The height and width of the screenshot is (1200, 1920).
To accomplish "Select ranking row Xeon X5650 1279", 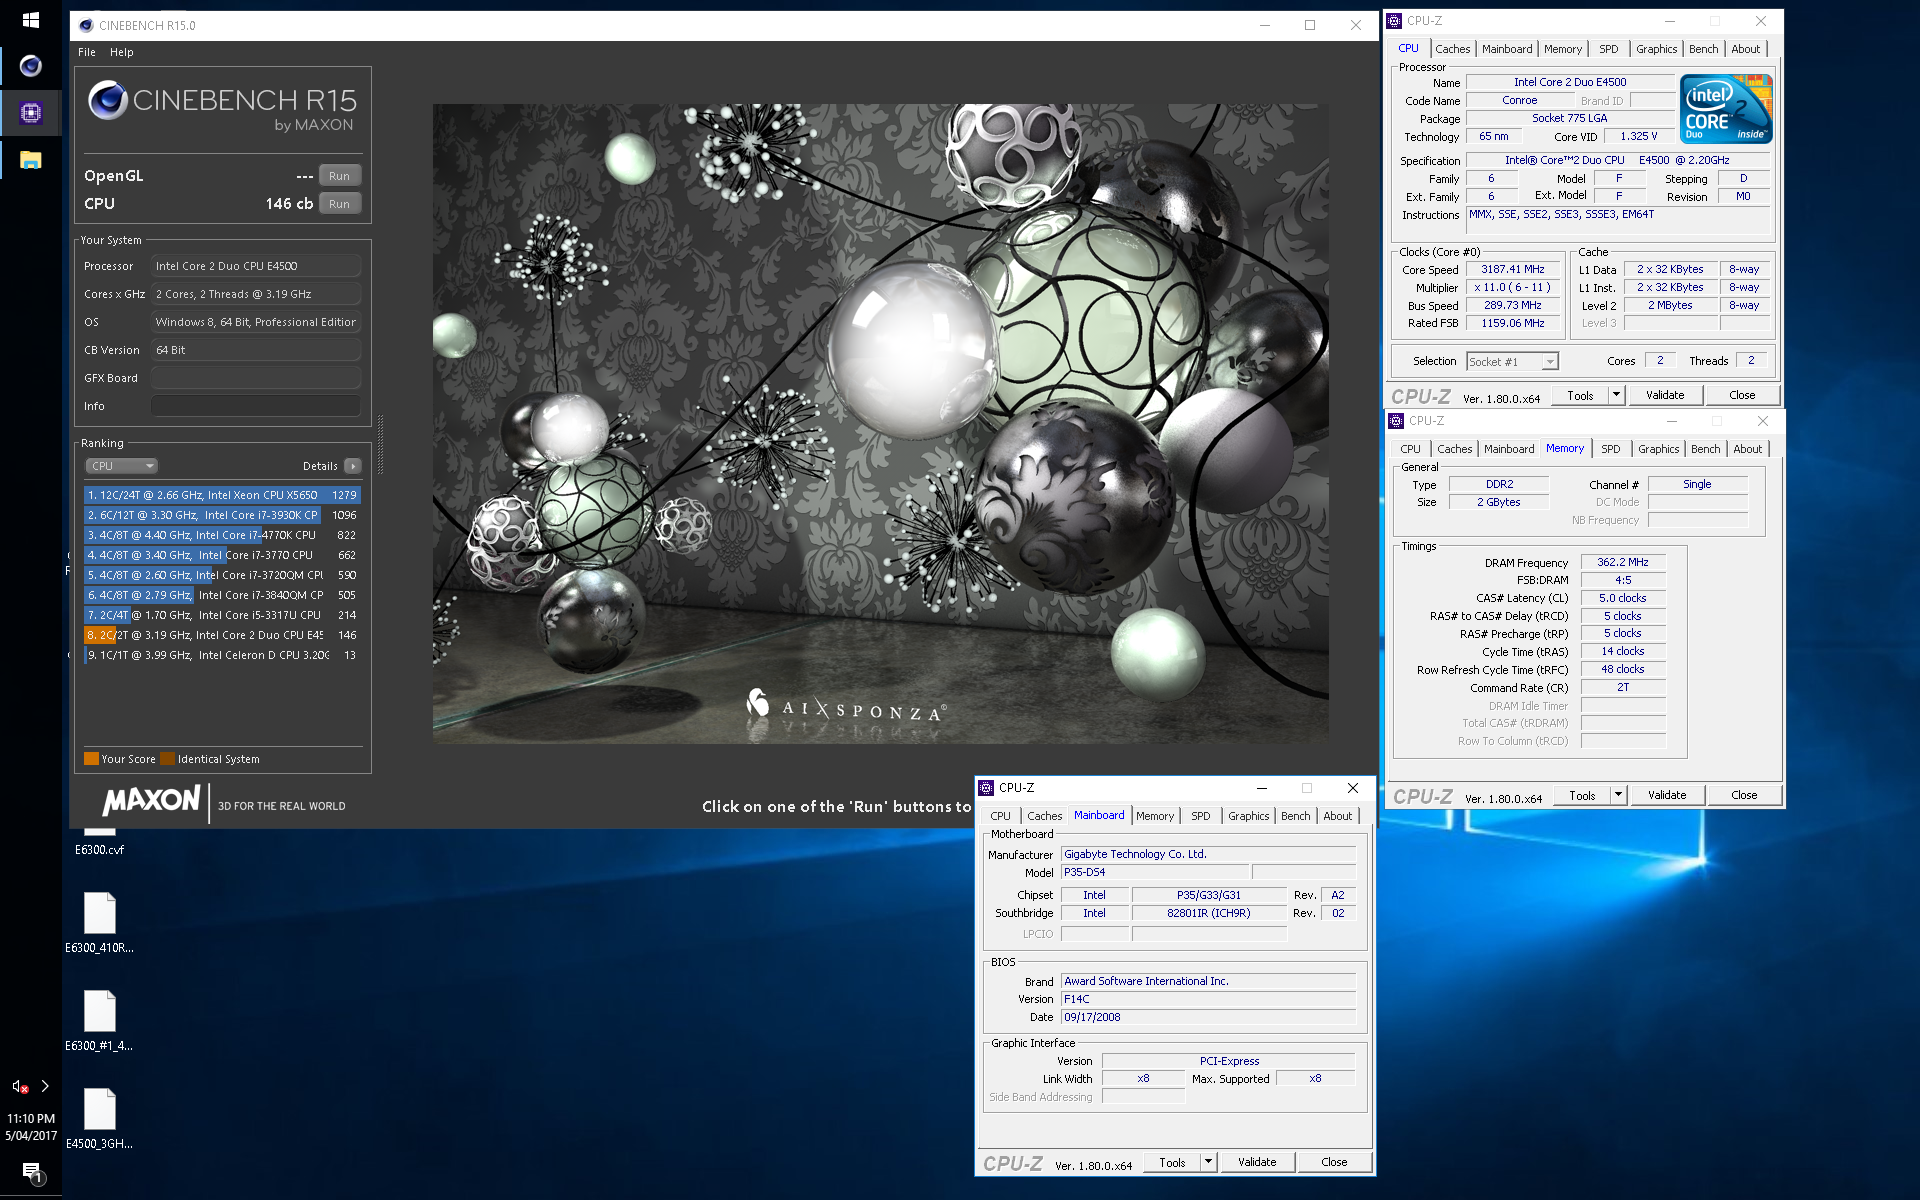I will pyautogui.click(x=222, y=495).
